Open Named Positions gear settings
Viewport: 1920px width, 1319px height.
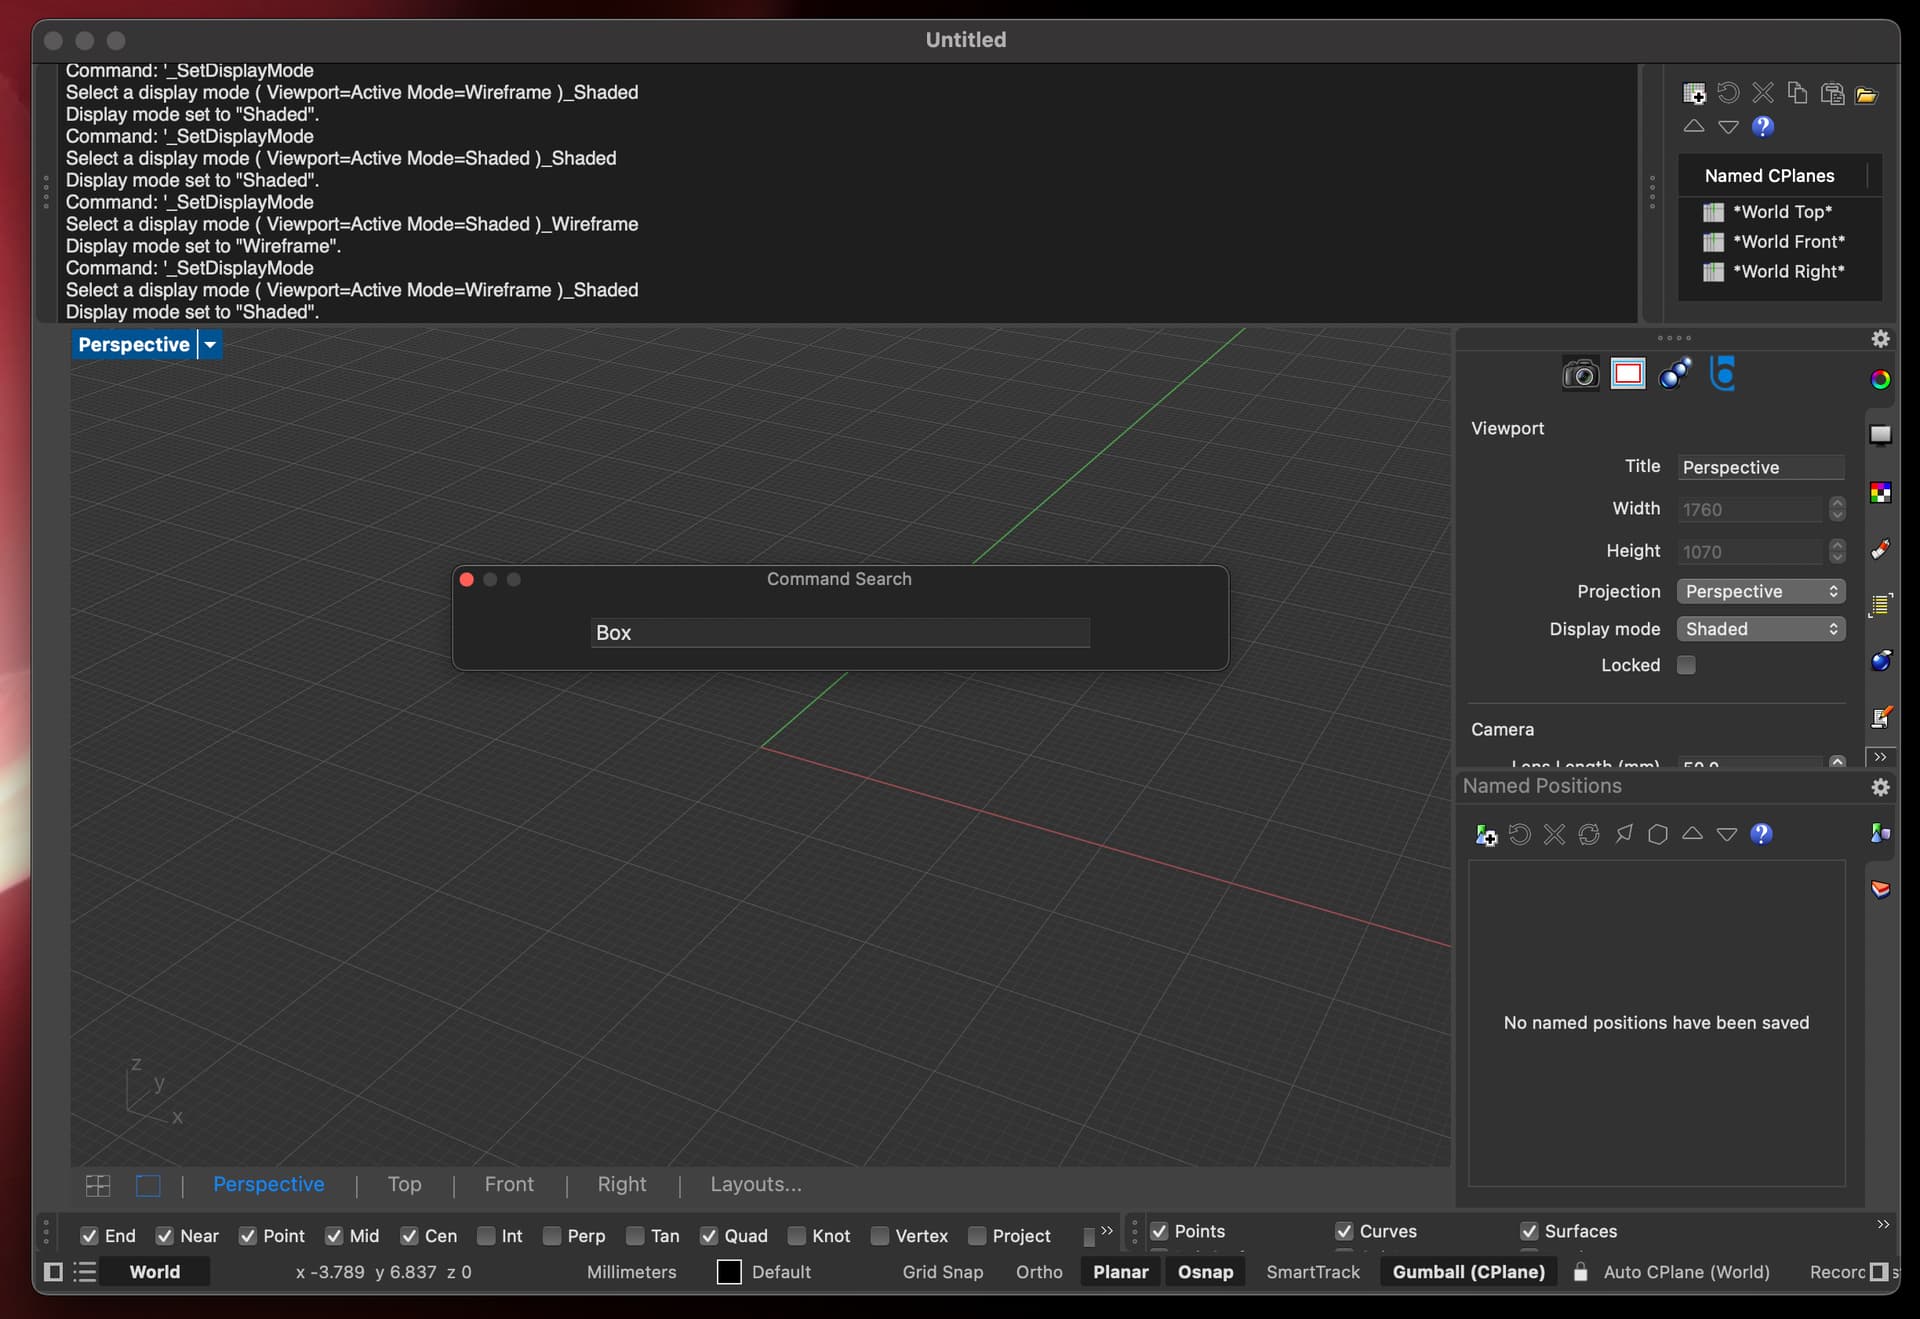(x=1880, y=787)
